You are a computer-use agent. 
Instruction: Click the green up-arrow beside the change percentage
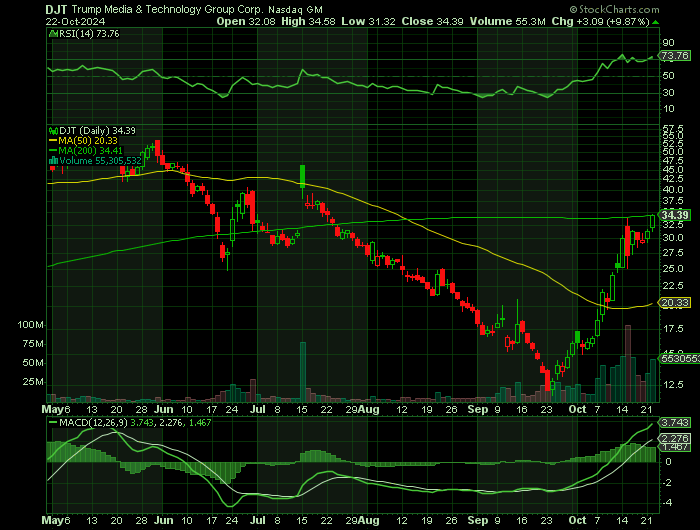[655, 22]
